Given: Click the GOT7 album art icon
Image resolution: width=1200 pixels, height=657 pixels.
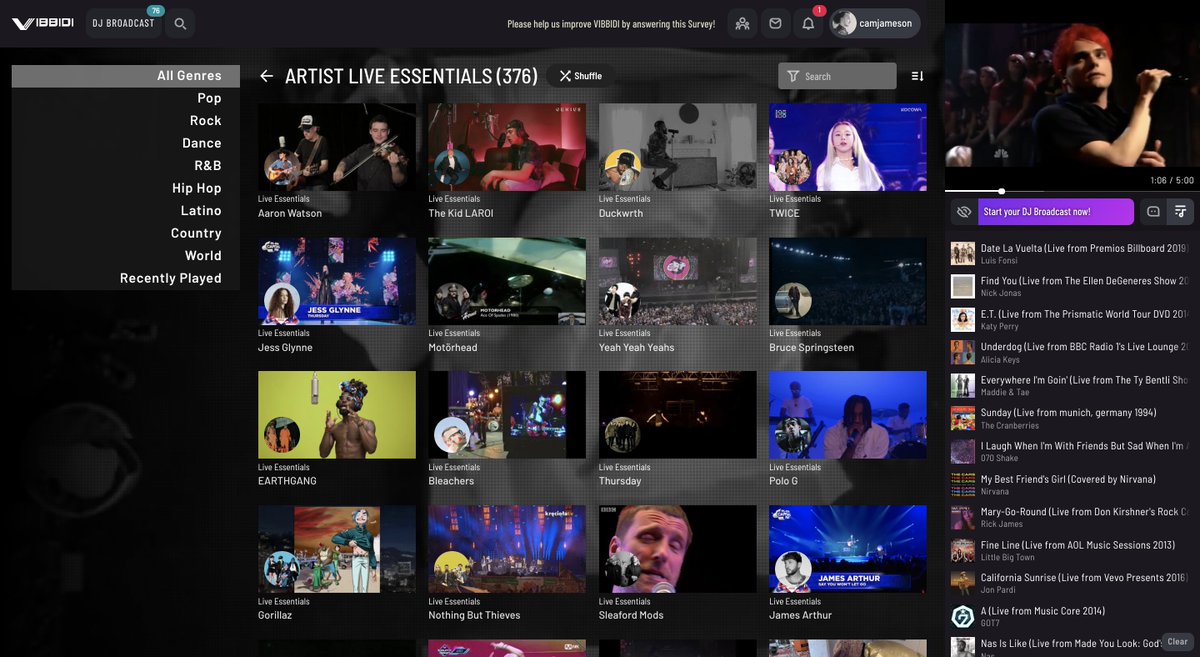Looking at the screenshot, I should (x=962, y=616).
